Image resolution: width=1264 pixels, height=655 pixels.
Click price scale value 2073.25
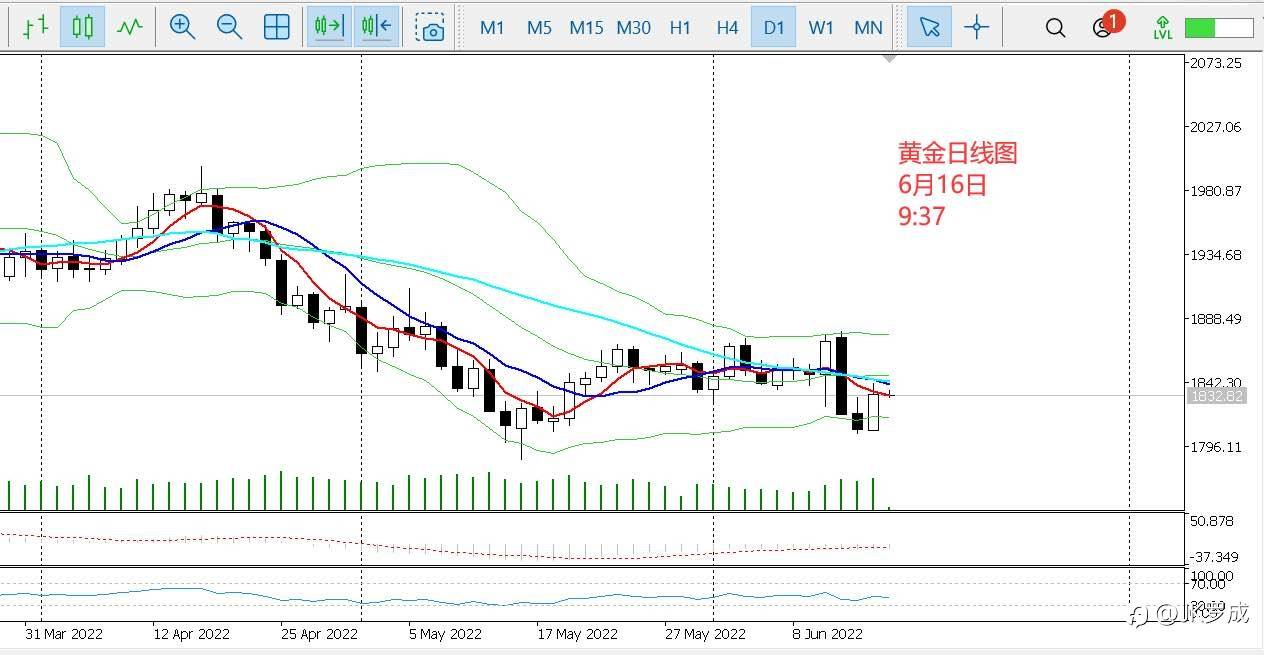coord(1215,63)
